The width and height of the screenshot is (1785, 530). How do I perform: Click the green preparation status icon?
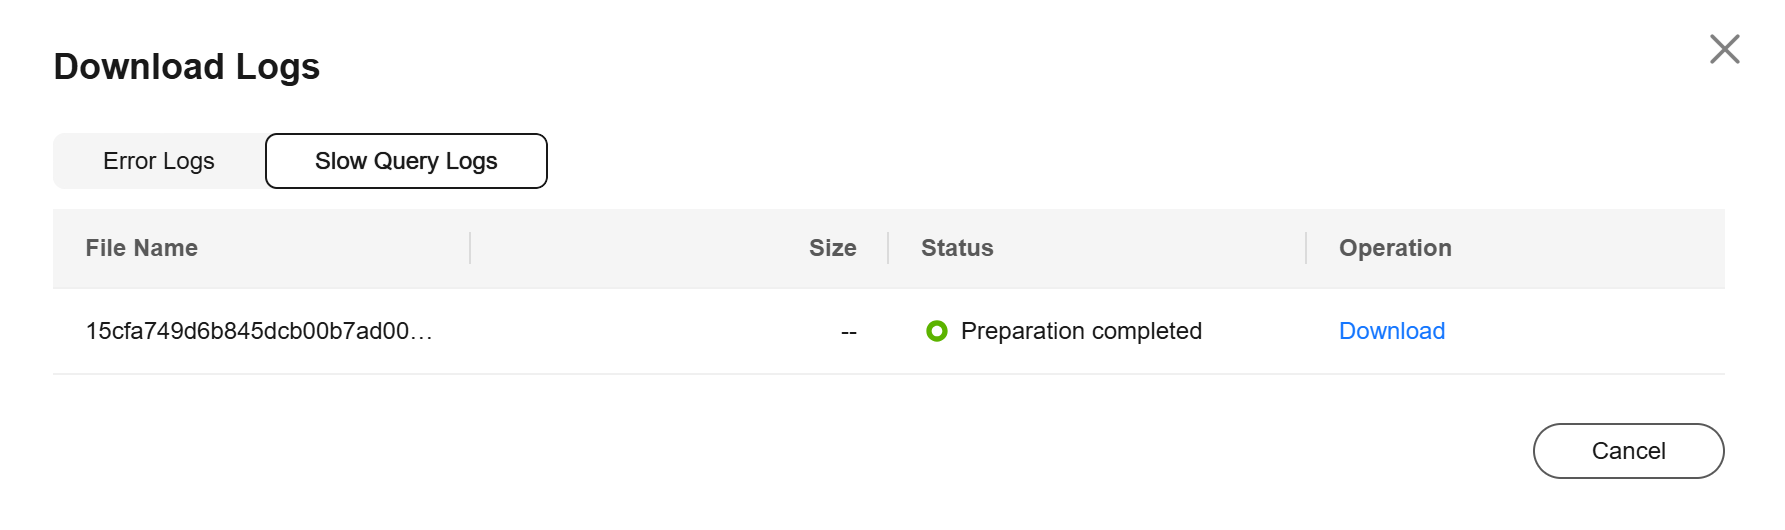coord(936,331)
